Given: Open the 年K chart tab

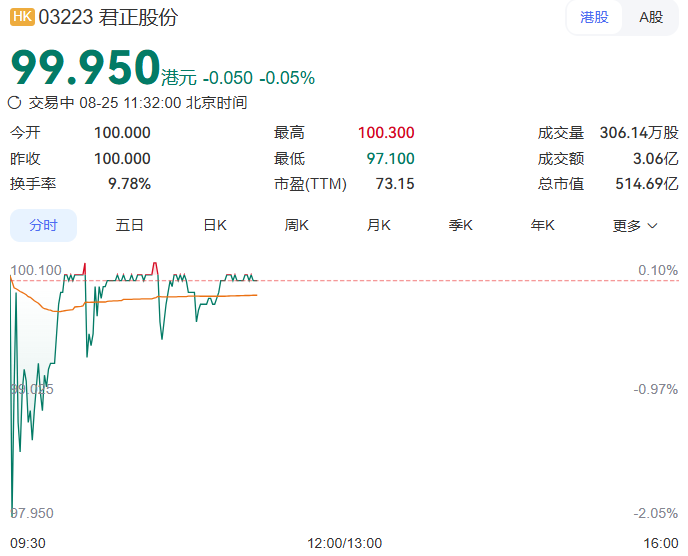Looking at the screenshot, I should tap(542, 225).
